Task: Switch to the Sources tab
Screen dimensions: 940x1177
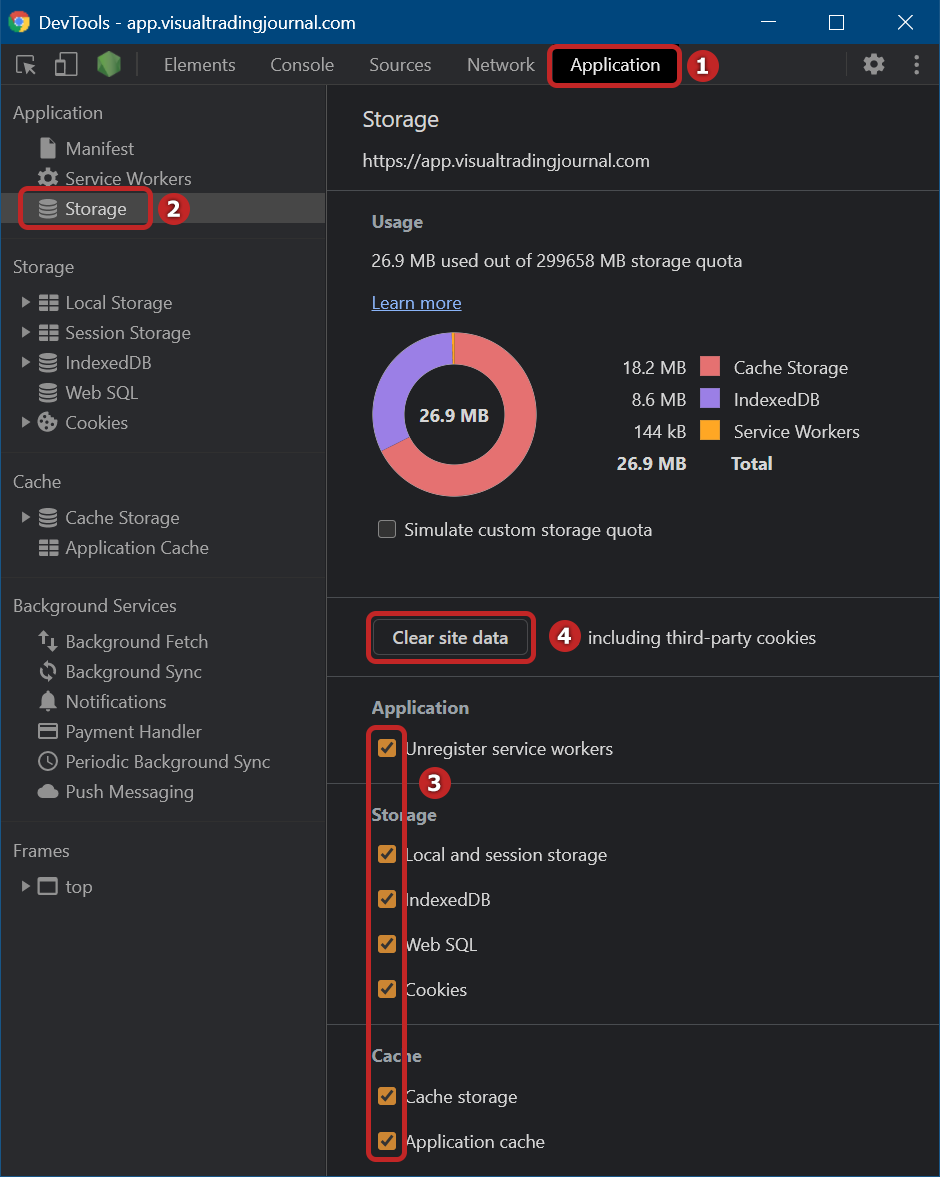Action: coord(400,65)
